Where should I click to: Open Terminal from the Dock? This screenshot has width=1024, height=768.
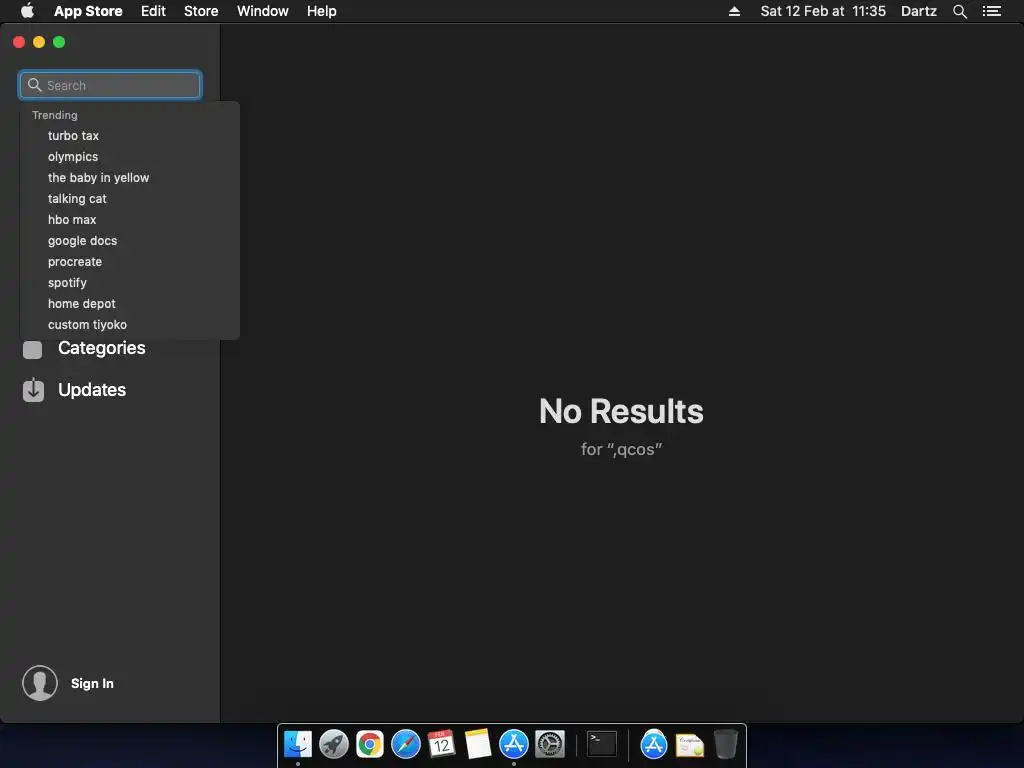(x=602, y=744)
